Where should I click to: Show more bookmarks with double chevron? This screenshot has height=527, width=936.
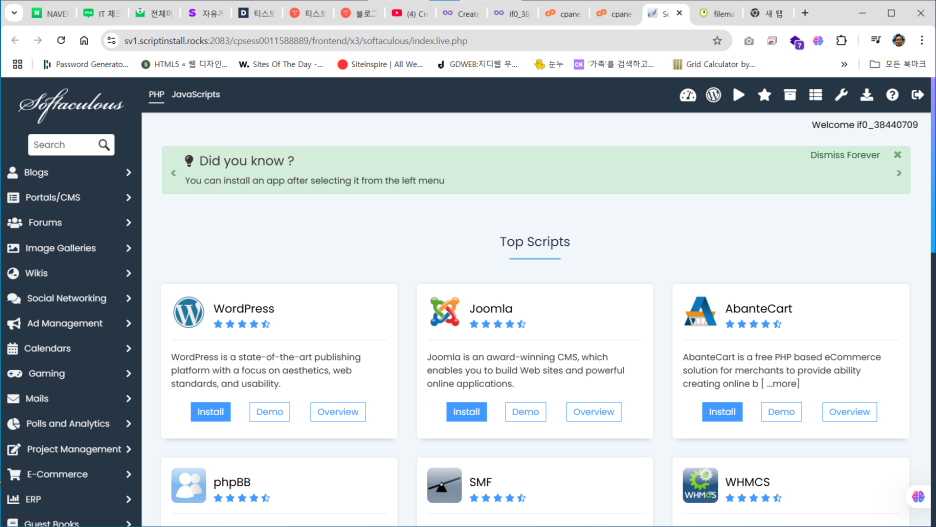(x=844, y=64)
